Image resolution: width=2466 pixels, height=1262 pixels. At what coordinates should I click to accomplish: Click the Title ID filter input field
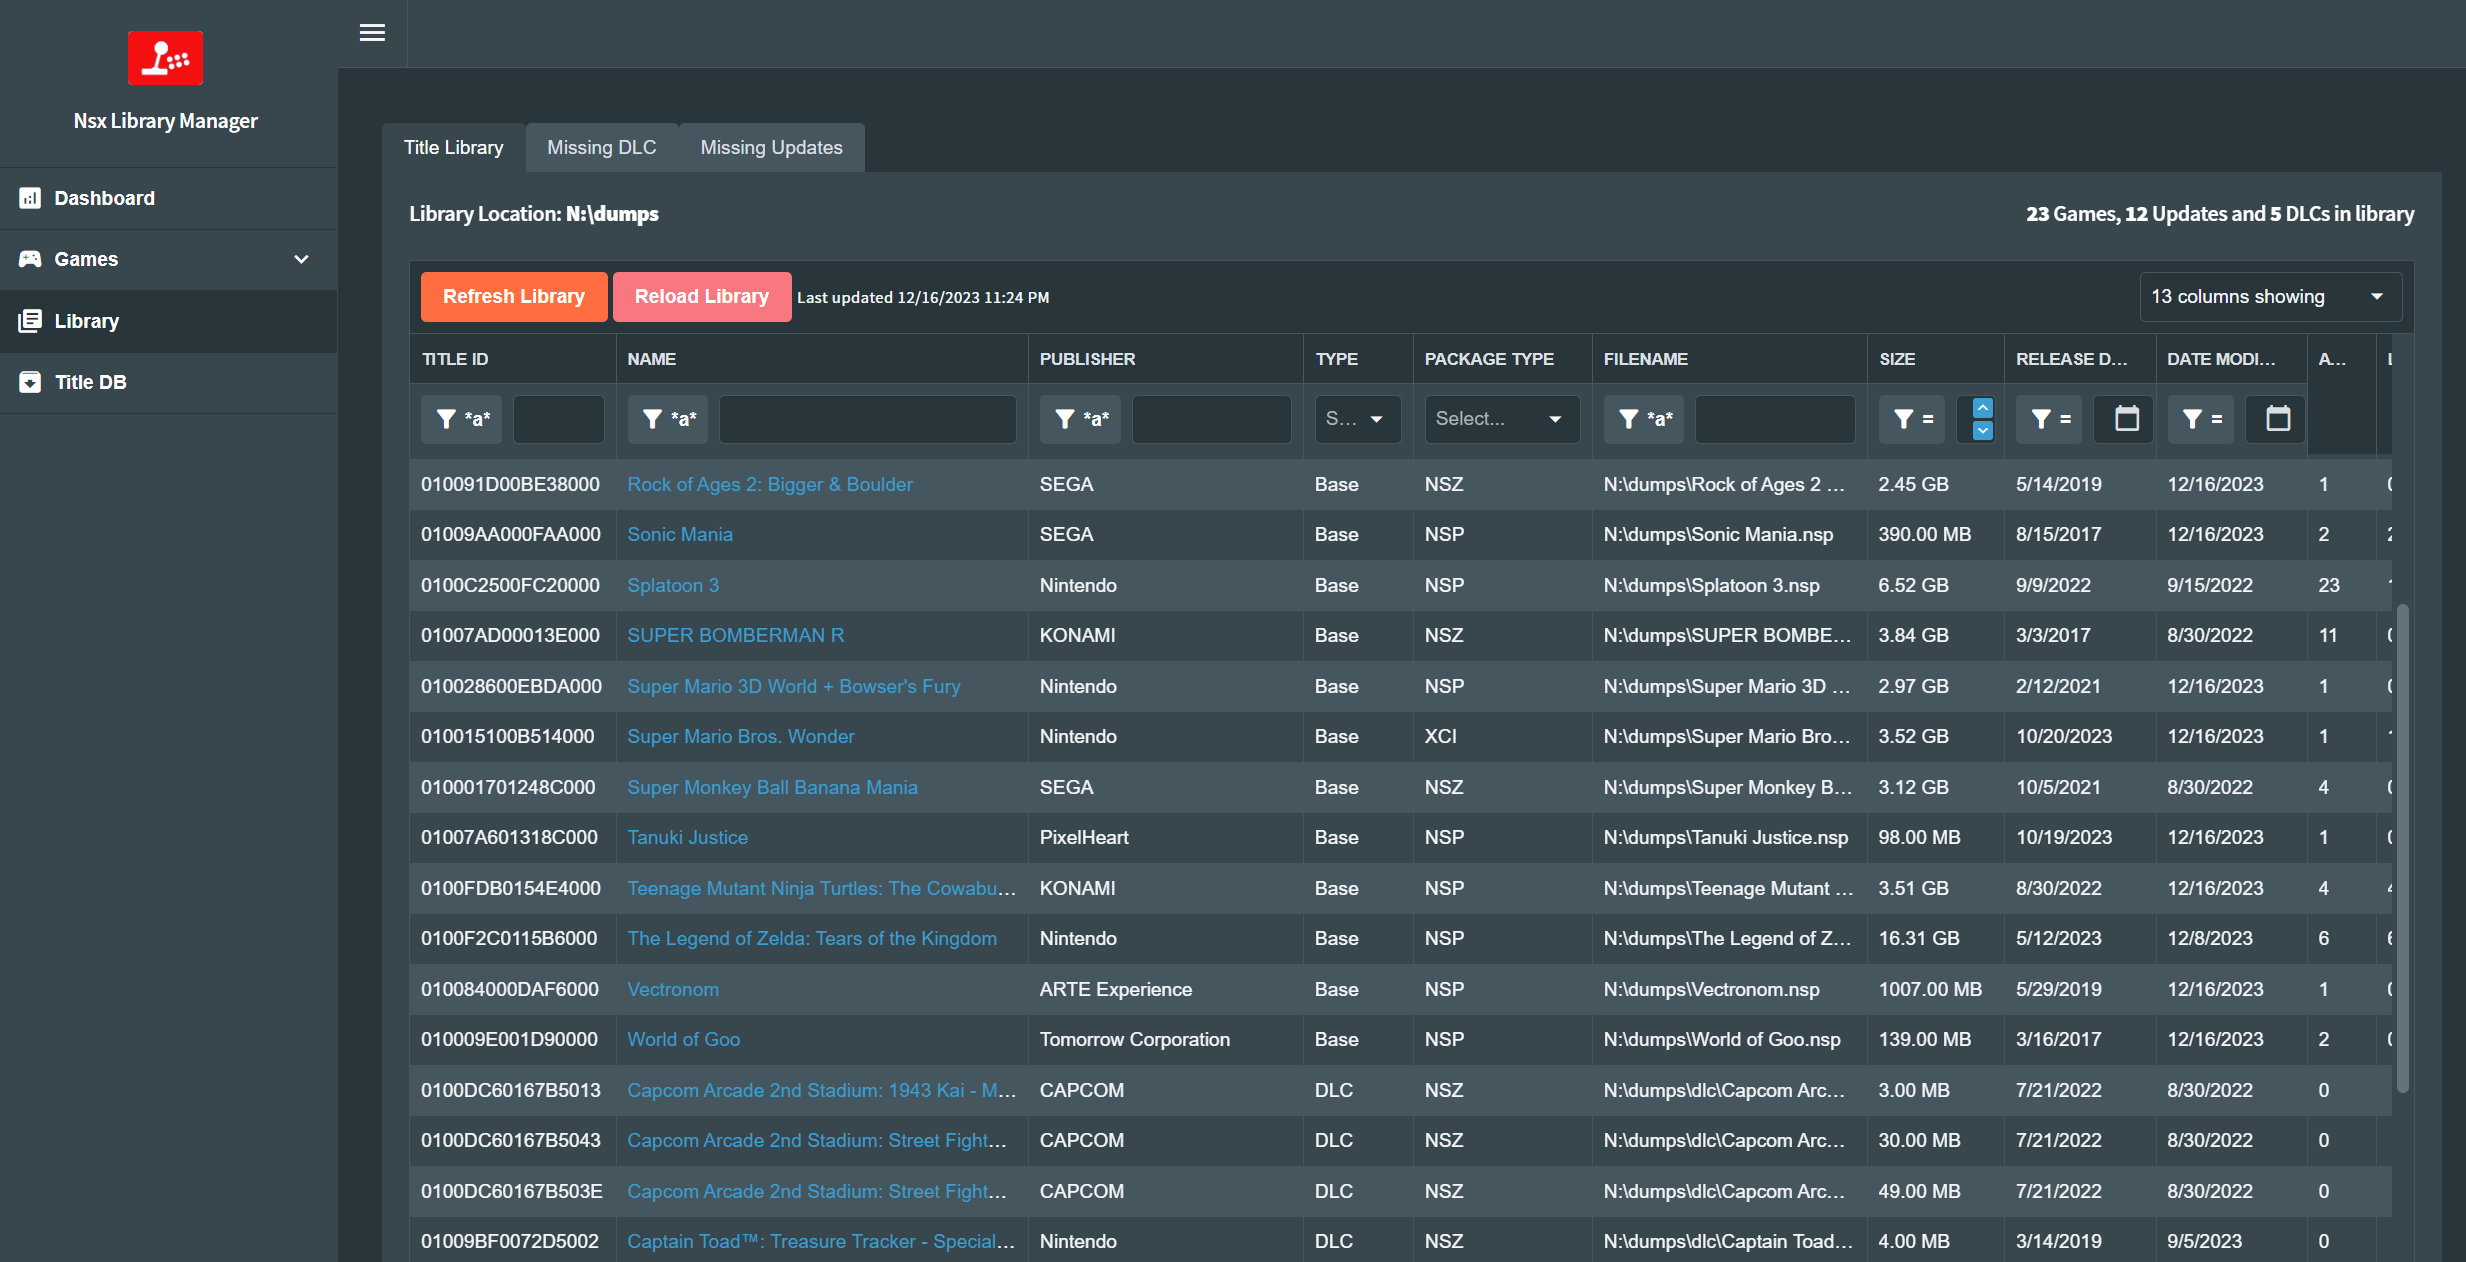point(559,419)
